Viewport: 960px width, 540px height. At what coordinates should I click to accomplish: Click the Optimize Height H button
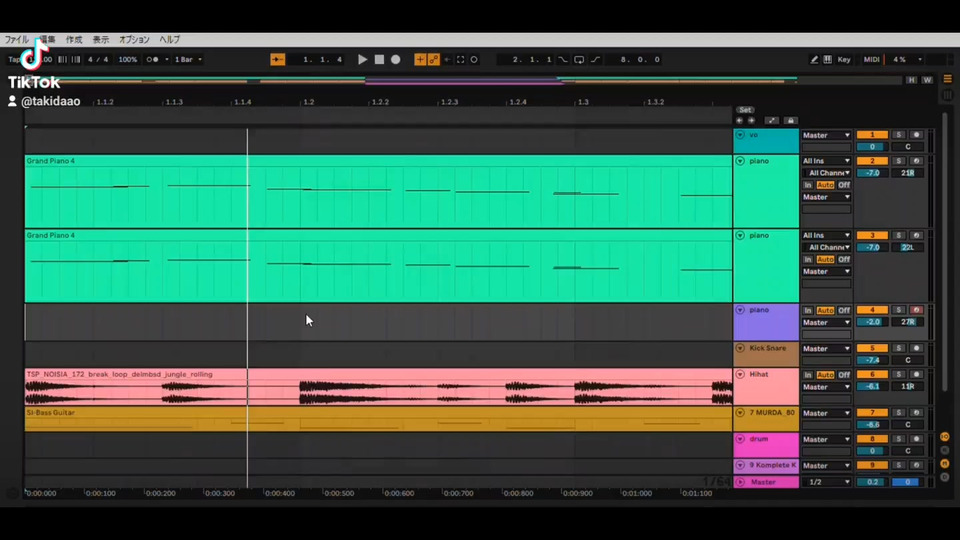tap(912, 80)
